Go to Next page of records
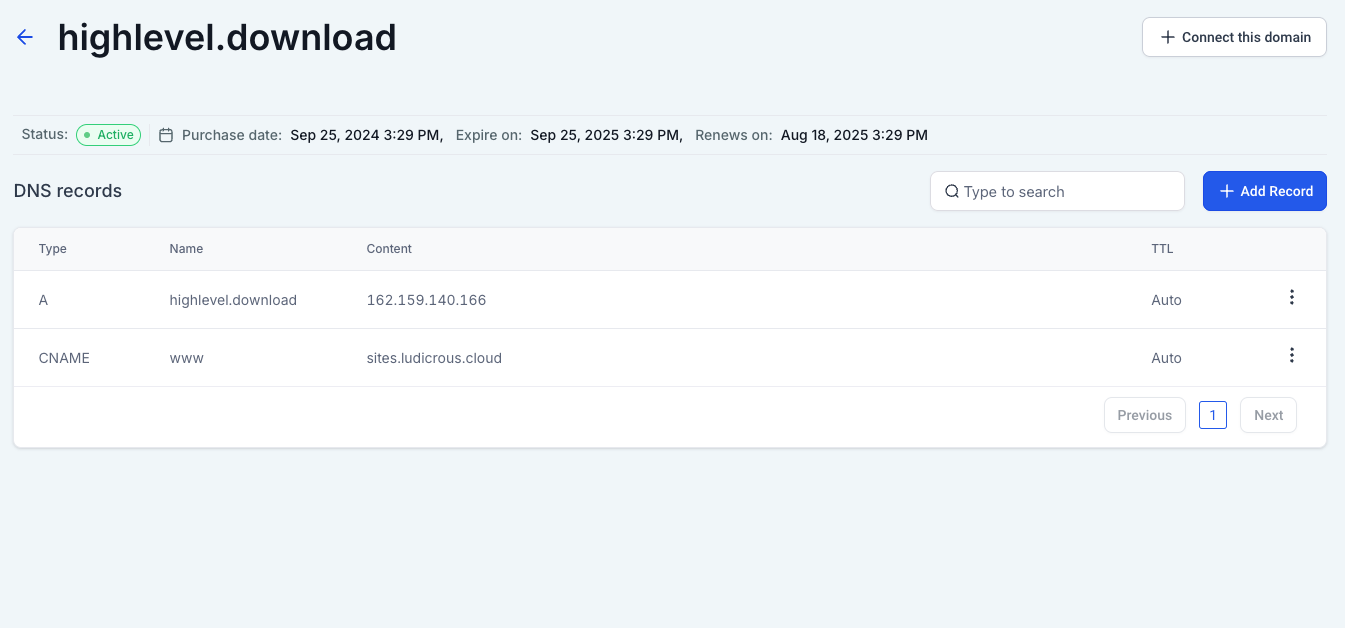The width and height of the screenshot is (1345, 628). coord(1268,415)
